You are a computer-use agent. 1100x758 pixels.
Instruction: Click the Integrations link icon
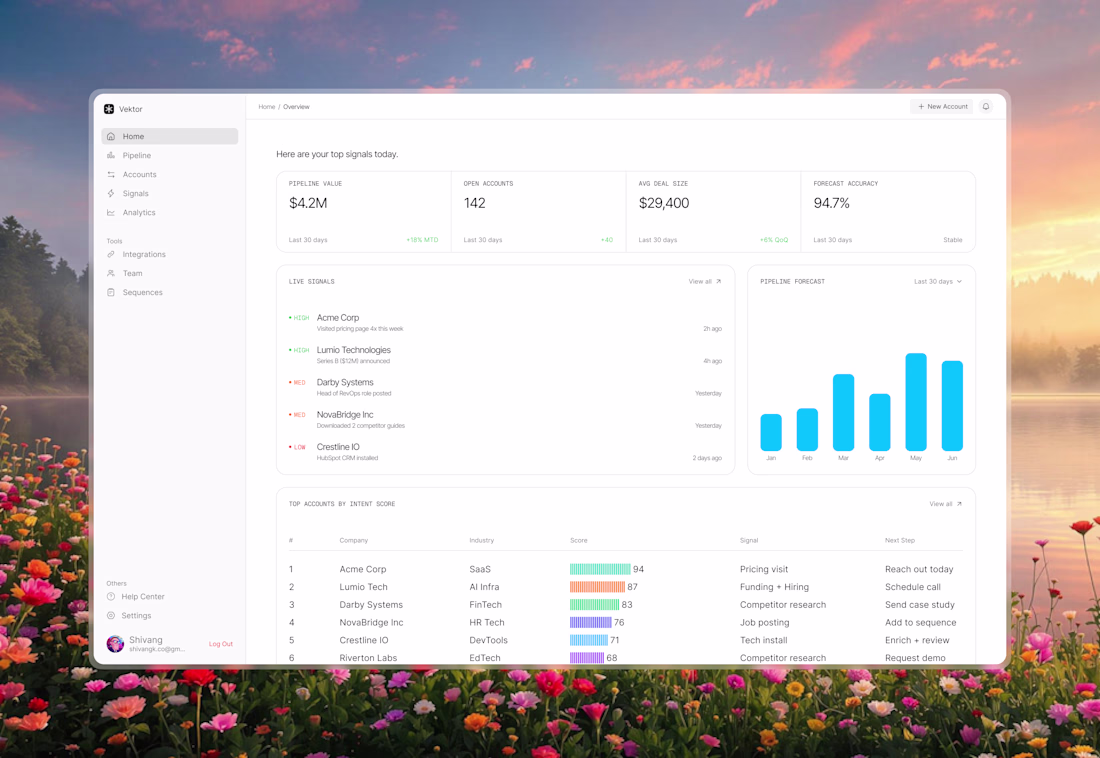[111, 254]
